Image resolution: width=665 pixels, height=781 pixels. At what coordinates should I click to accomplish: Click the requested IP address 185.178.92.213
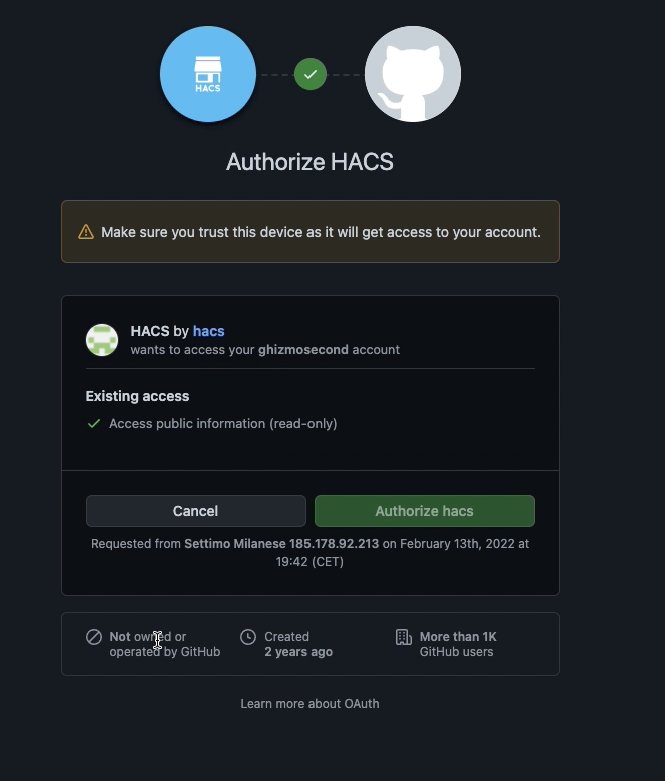(334, 543)
